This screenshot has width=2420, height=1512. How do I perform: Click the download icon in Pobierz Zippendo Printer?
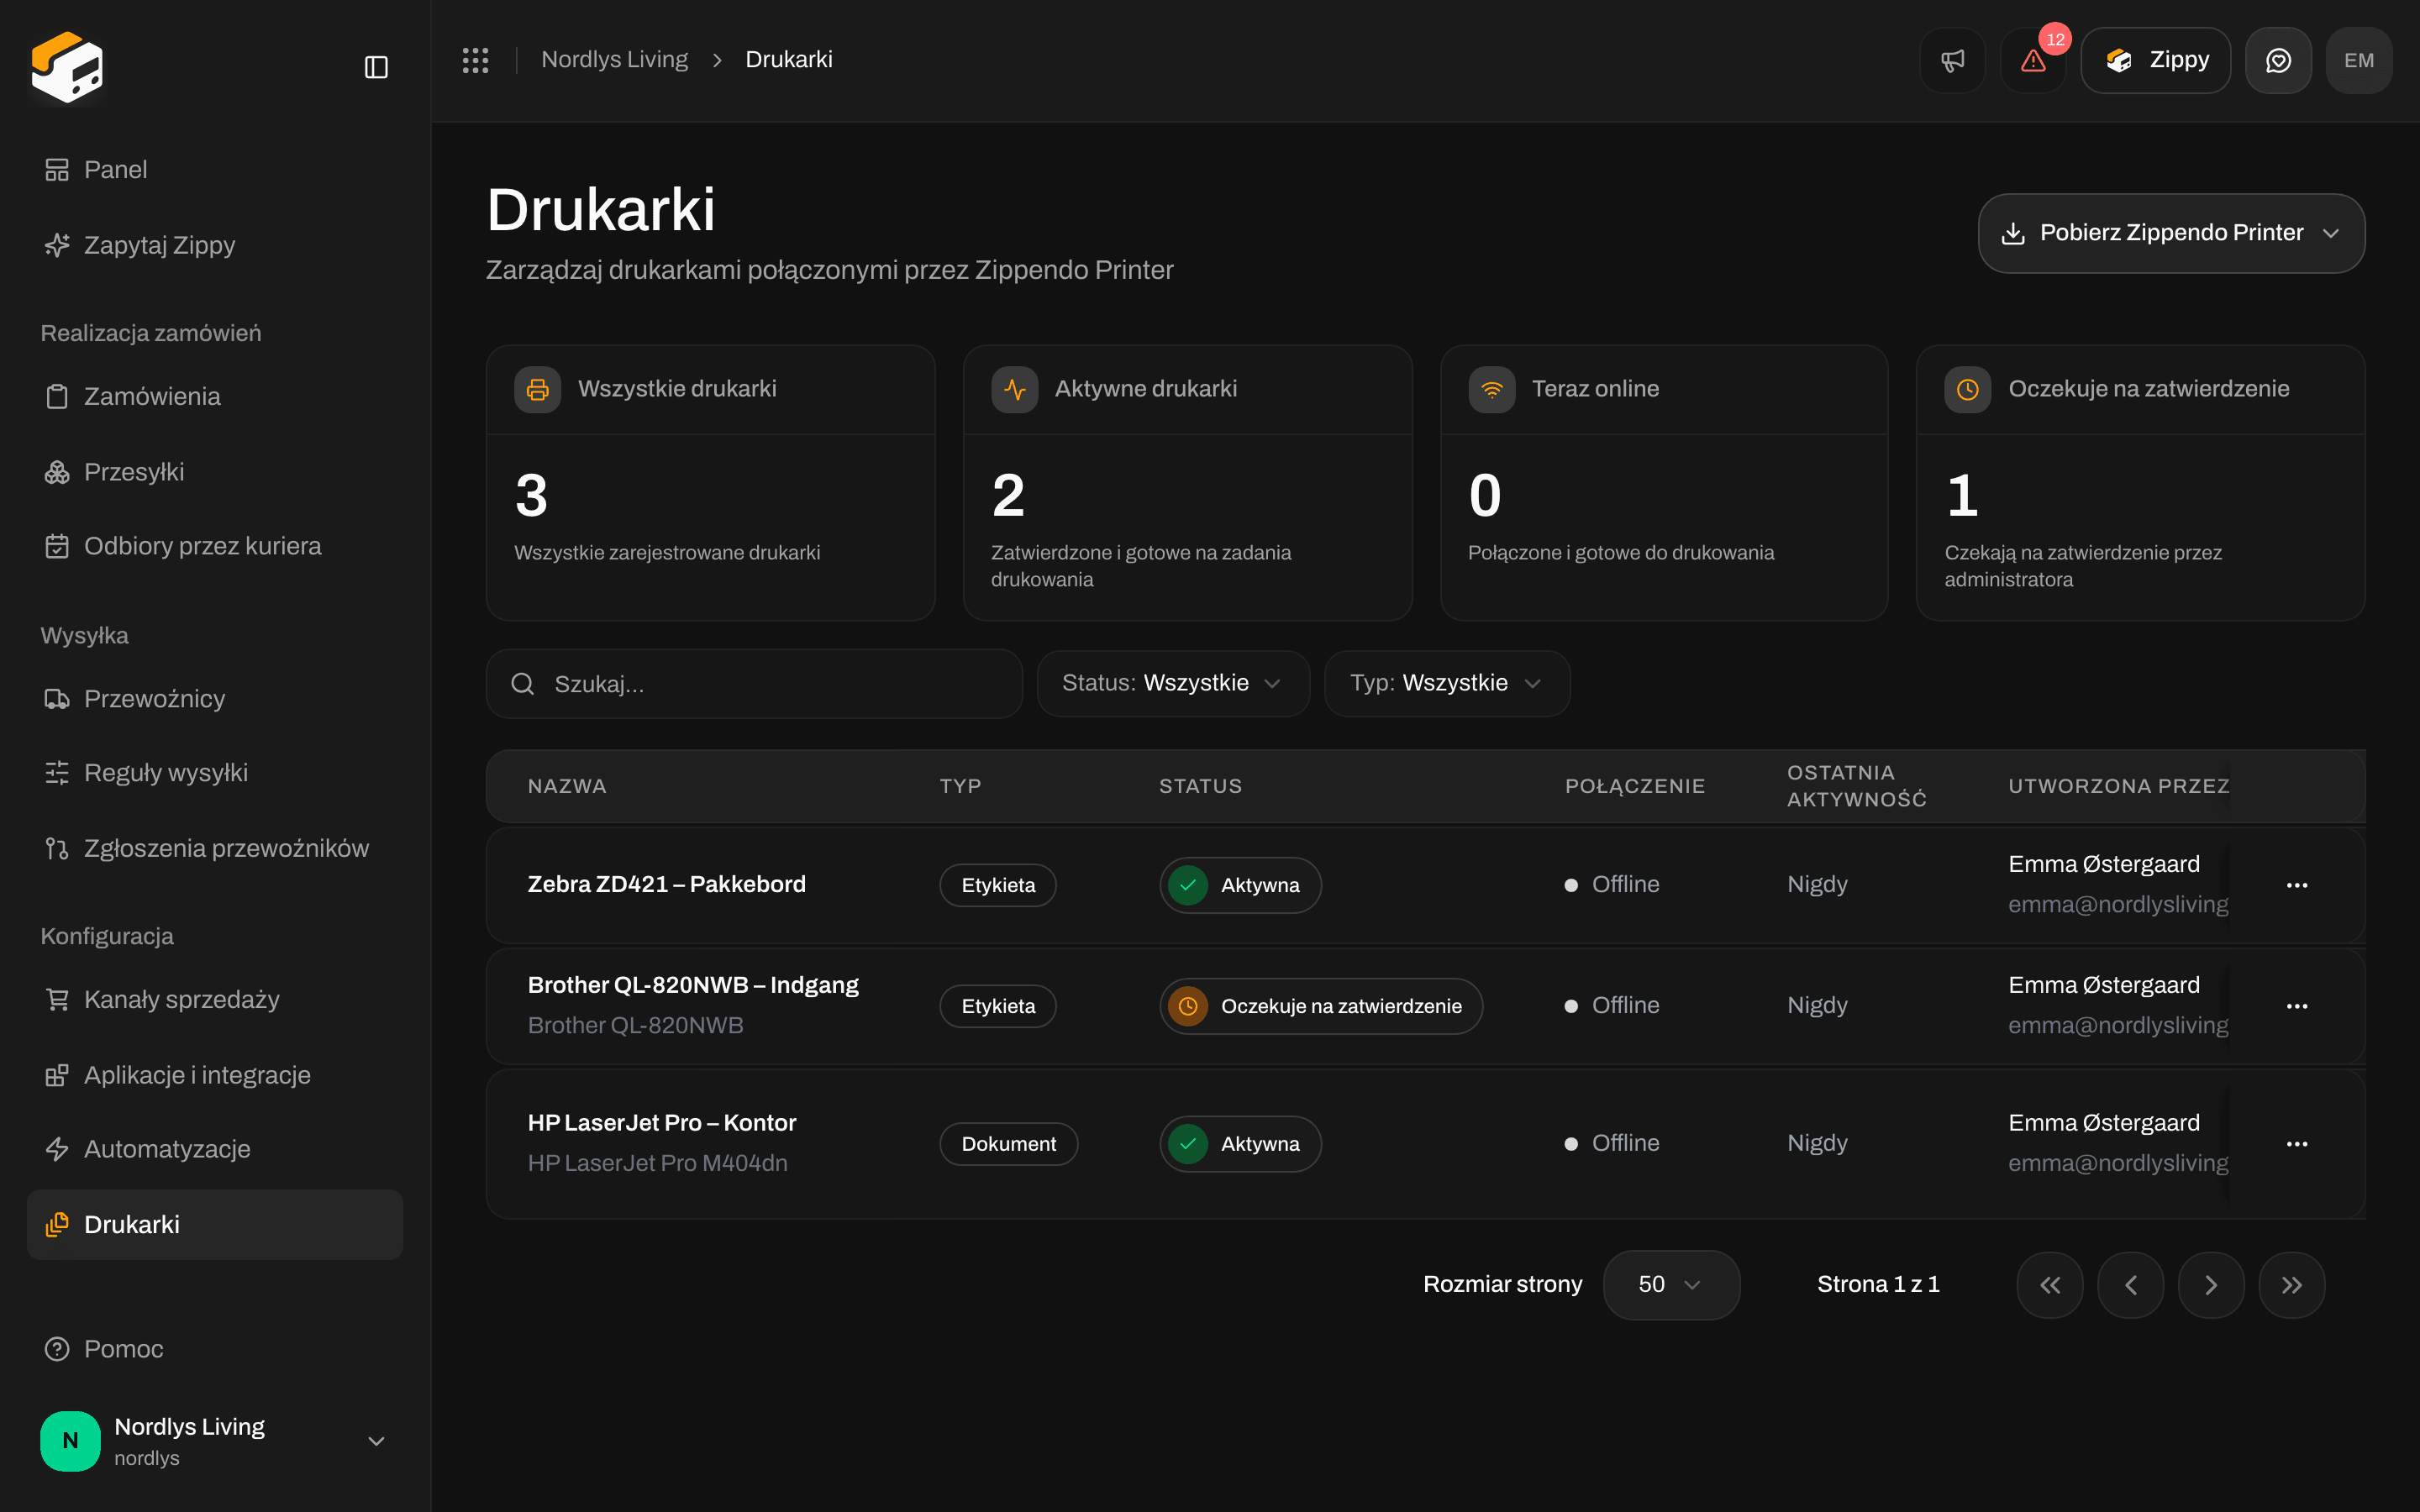[x=2013, y=233]
